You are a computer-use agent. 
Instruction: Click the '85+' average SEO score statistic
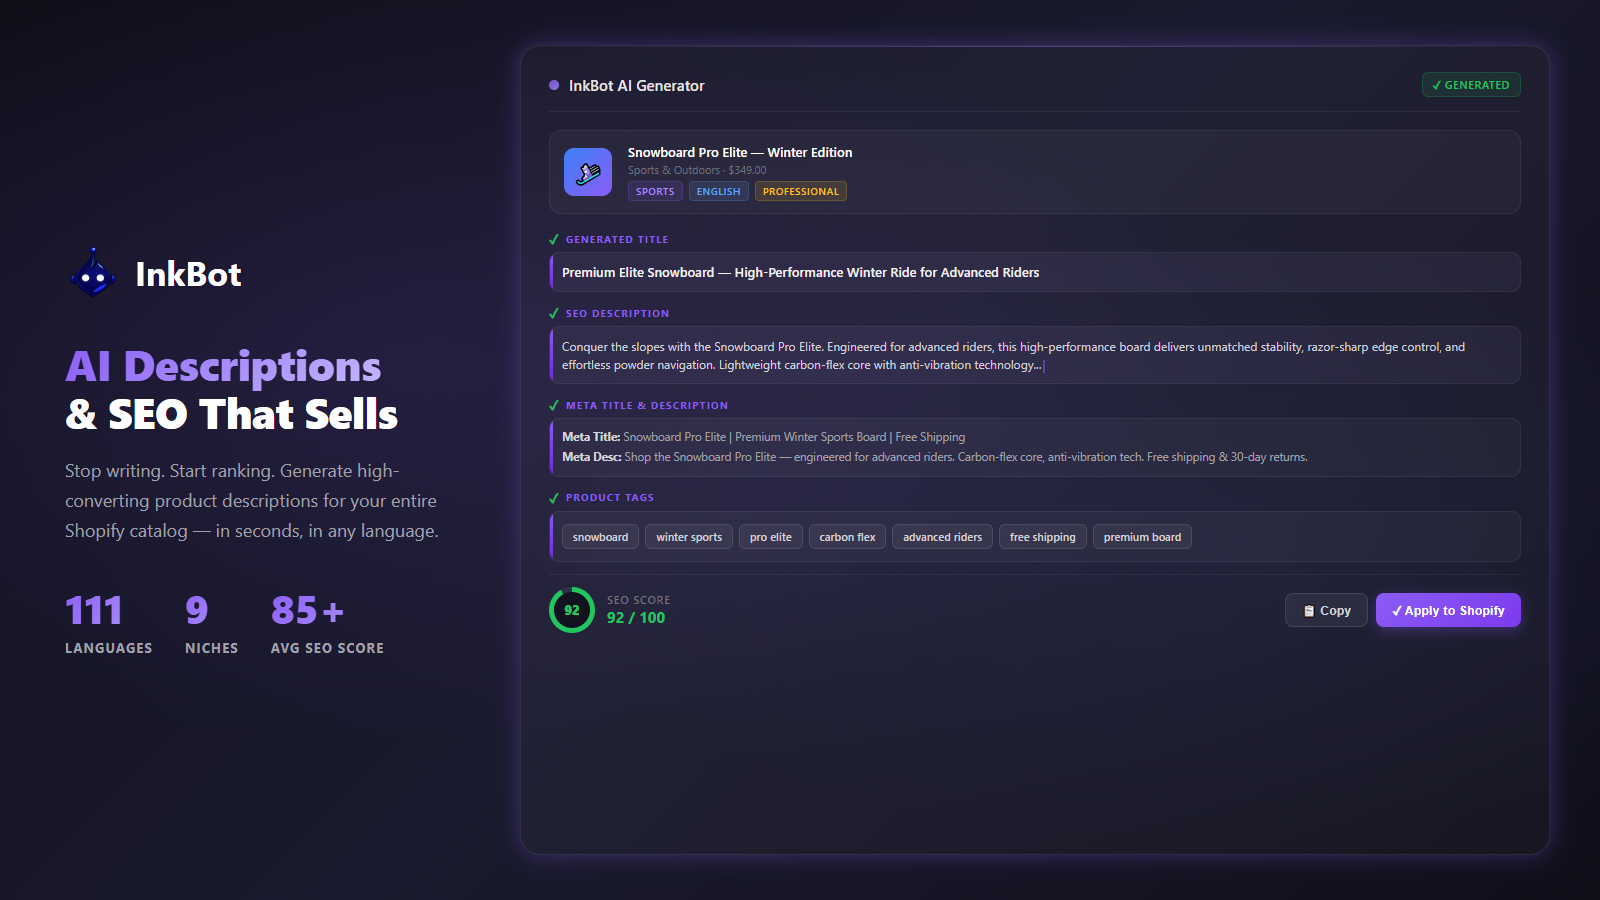click(307, 610)
